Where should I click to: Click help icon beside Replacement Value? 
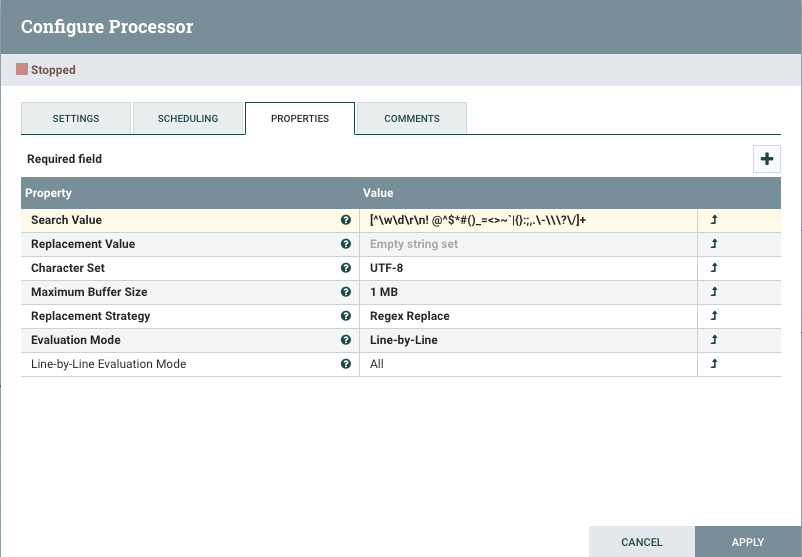(346, 244)
